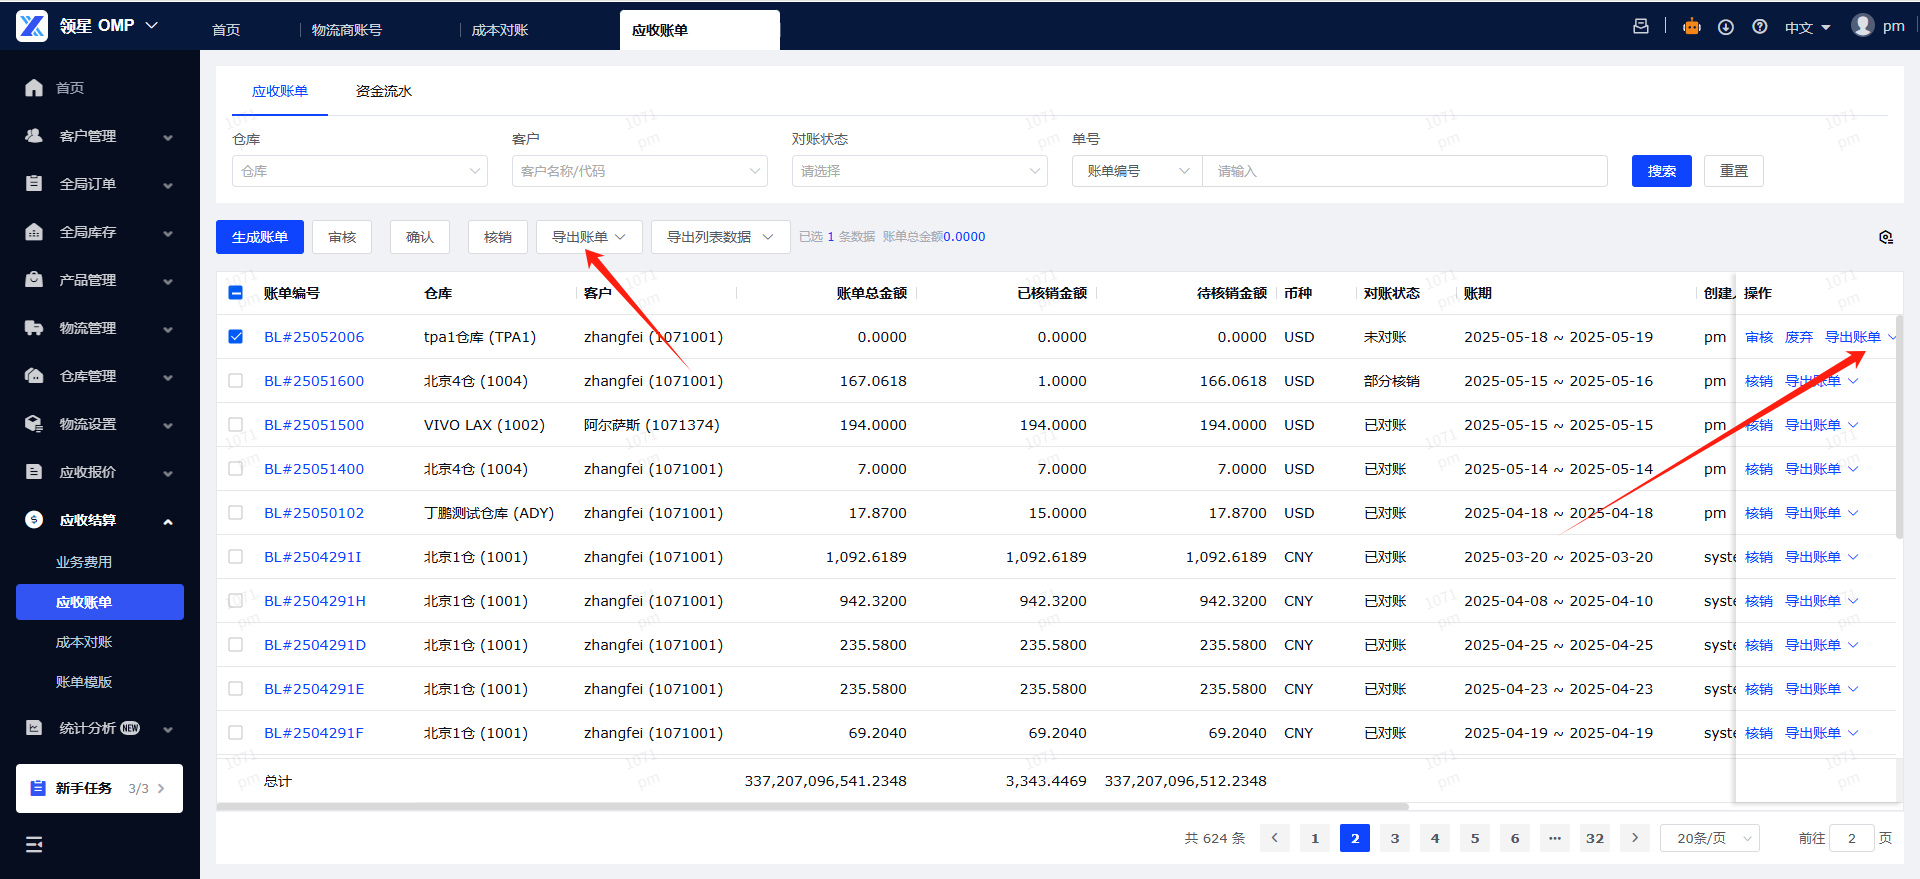Image resolution: width=1920 pixels, height=879 pixels.
Task: Open the help question mark icon
Action: point(1760,27)
